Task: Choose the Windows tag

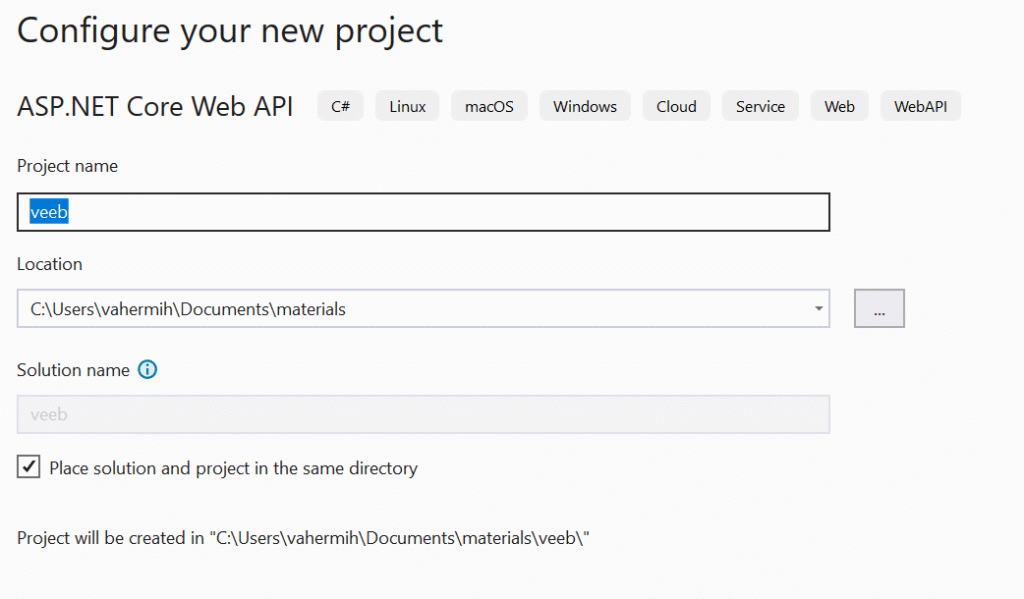Action: pyautogui.click(x=585, y=106)
